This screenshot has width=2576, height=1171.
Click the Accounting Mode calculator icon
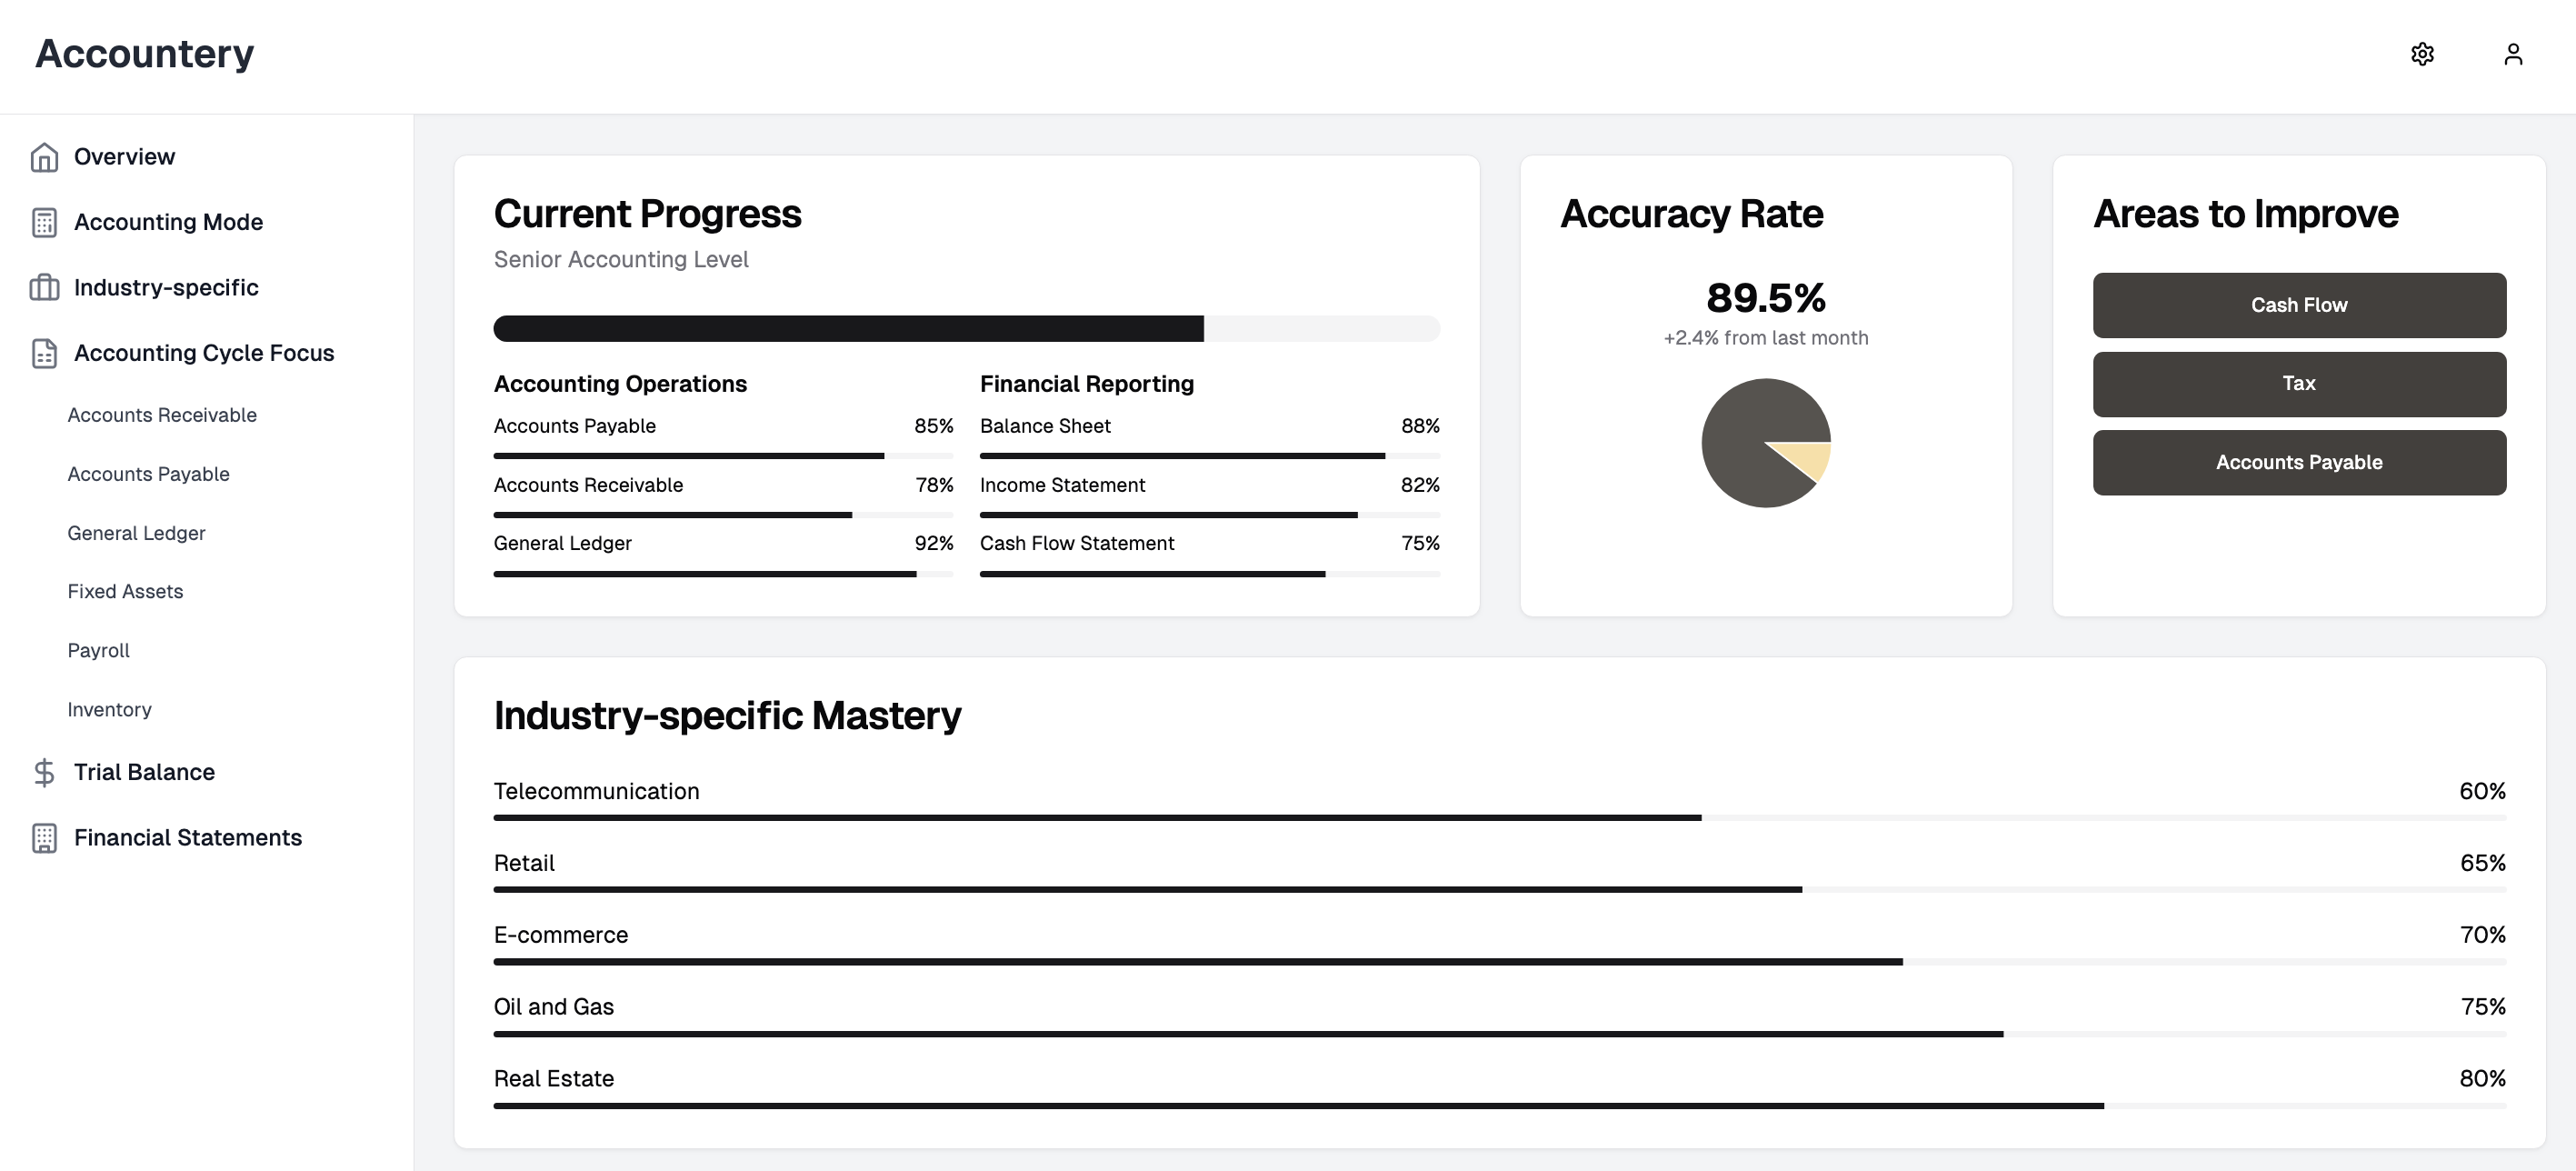(44, 222)
